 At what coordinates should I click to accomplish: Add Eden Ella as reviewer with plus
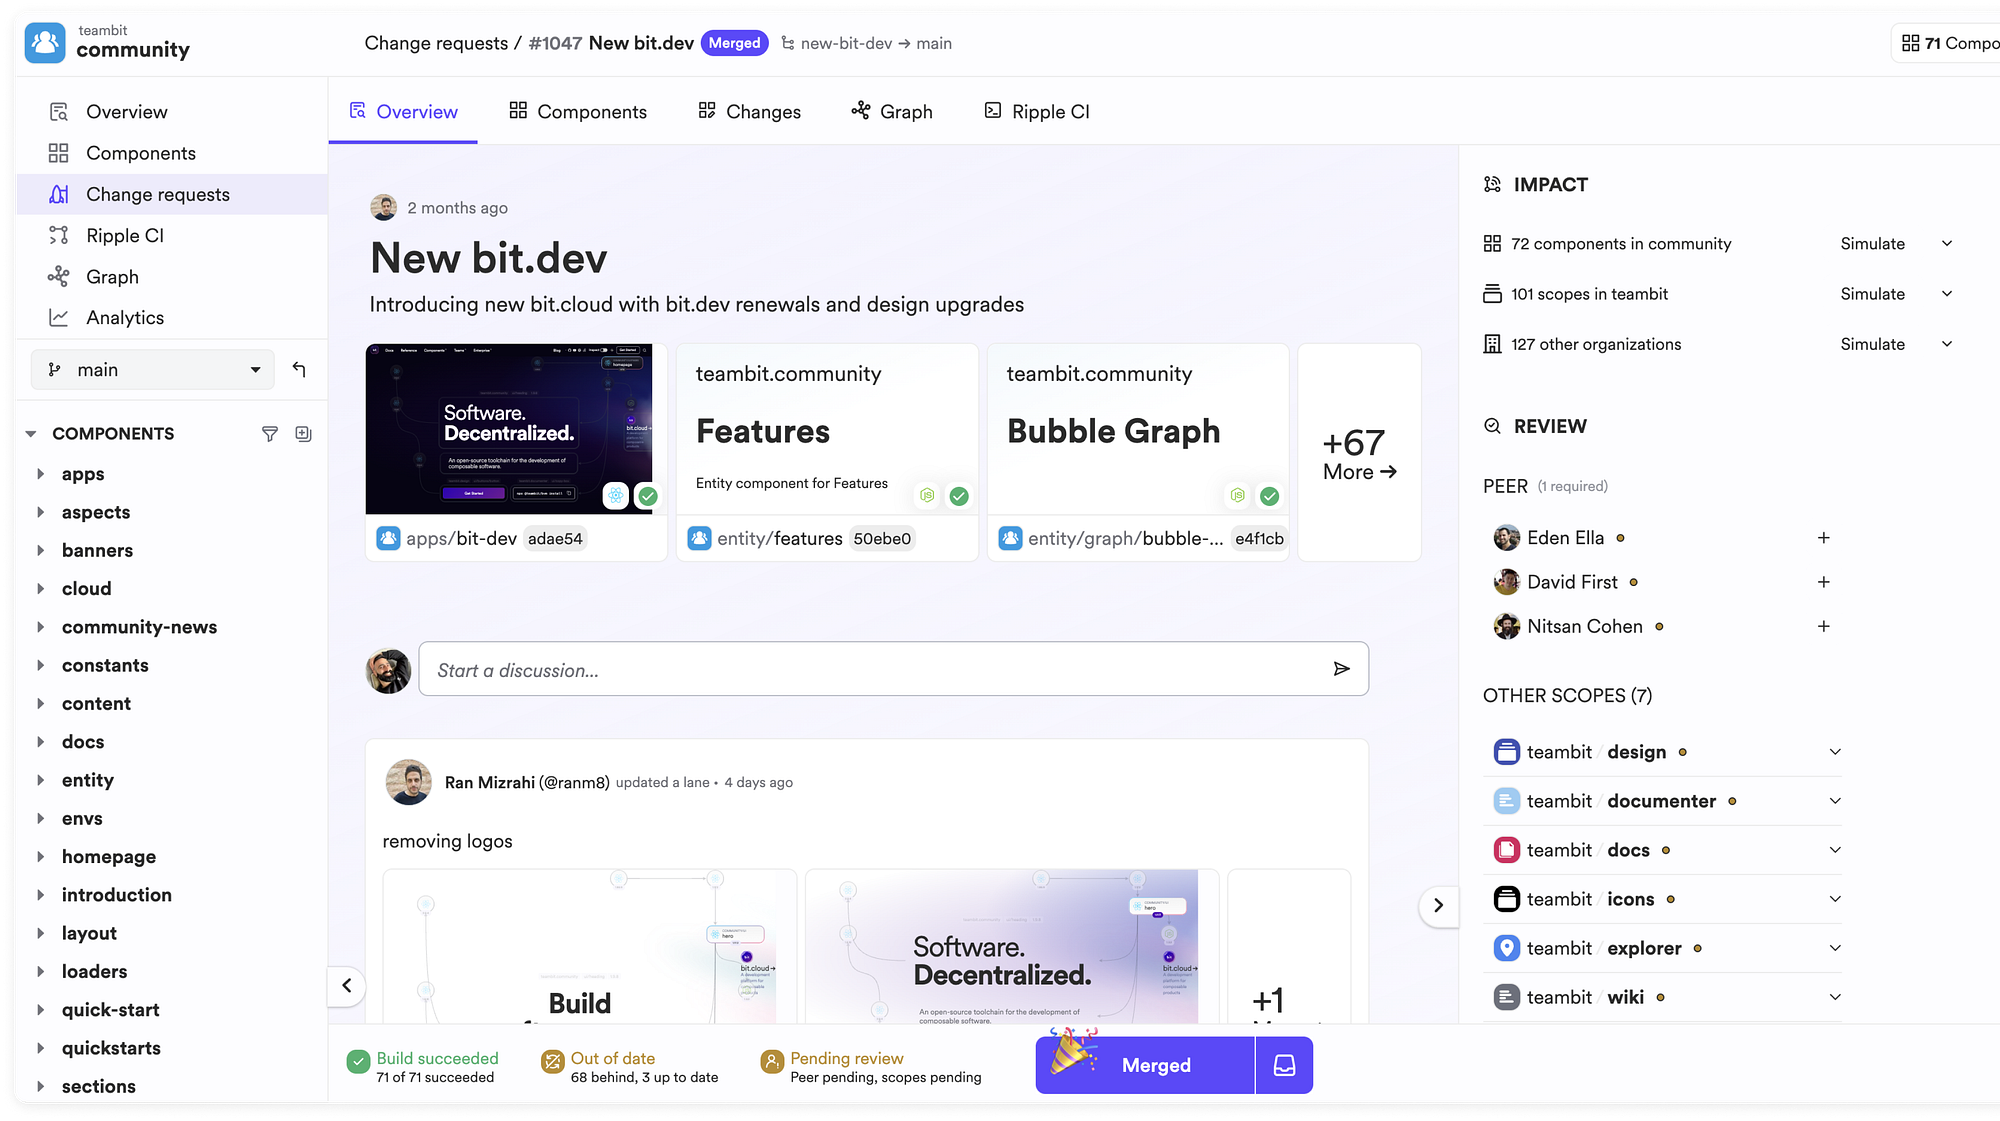1824,538
